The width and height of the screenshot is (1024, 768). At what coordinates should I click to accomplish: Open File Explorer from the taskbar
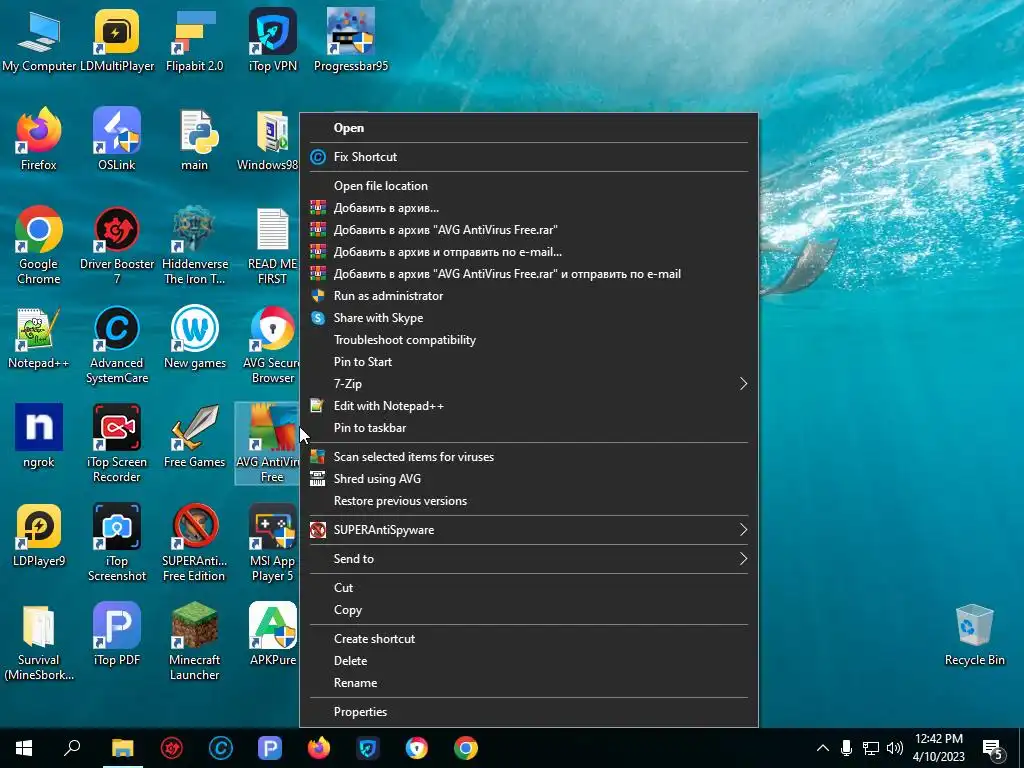(x=122, y=748)
